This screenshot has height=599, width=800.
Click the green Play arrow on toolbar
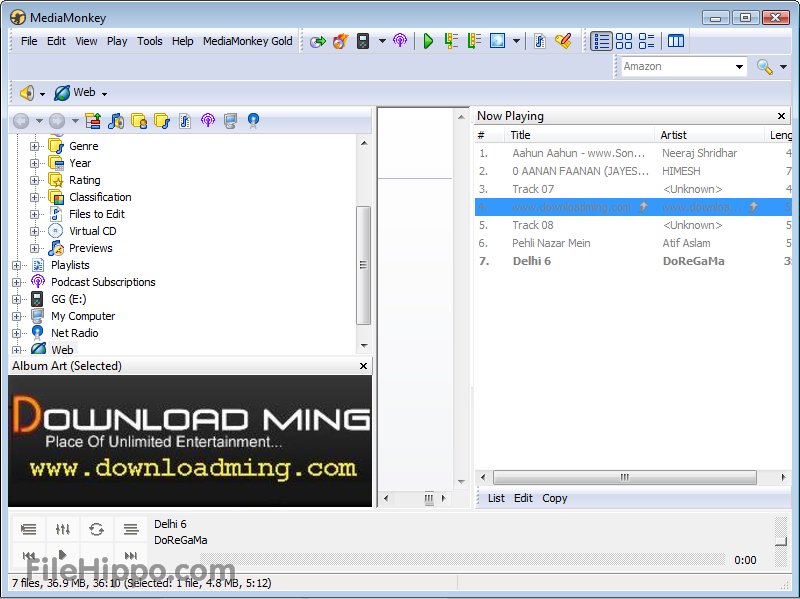coord(428,41)
